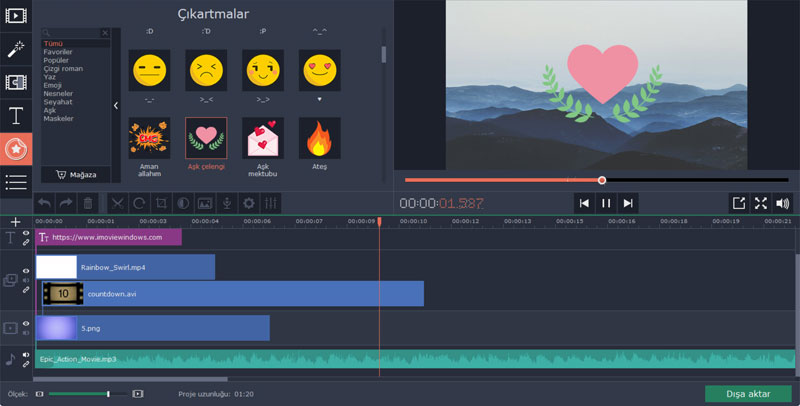Collapse the category list with left arrow
This screenshot has width=800, height=406.
click(116, 106)
